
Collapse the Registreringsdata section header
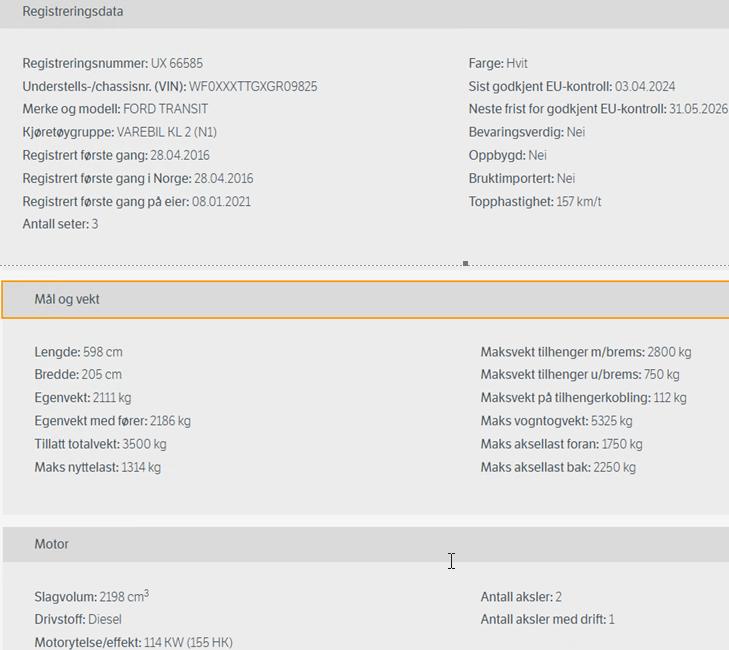(73, 12)
